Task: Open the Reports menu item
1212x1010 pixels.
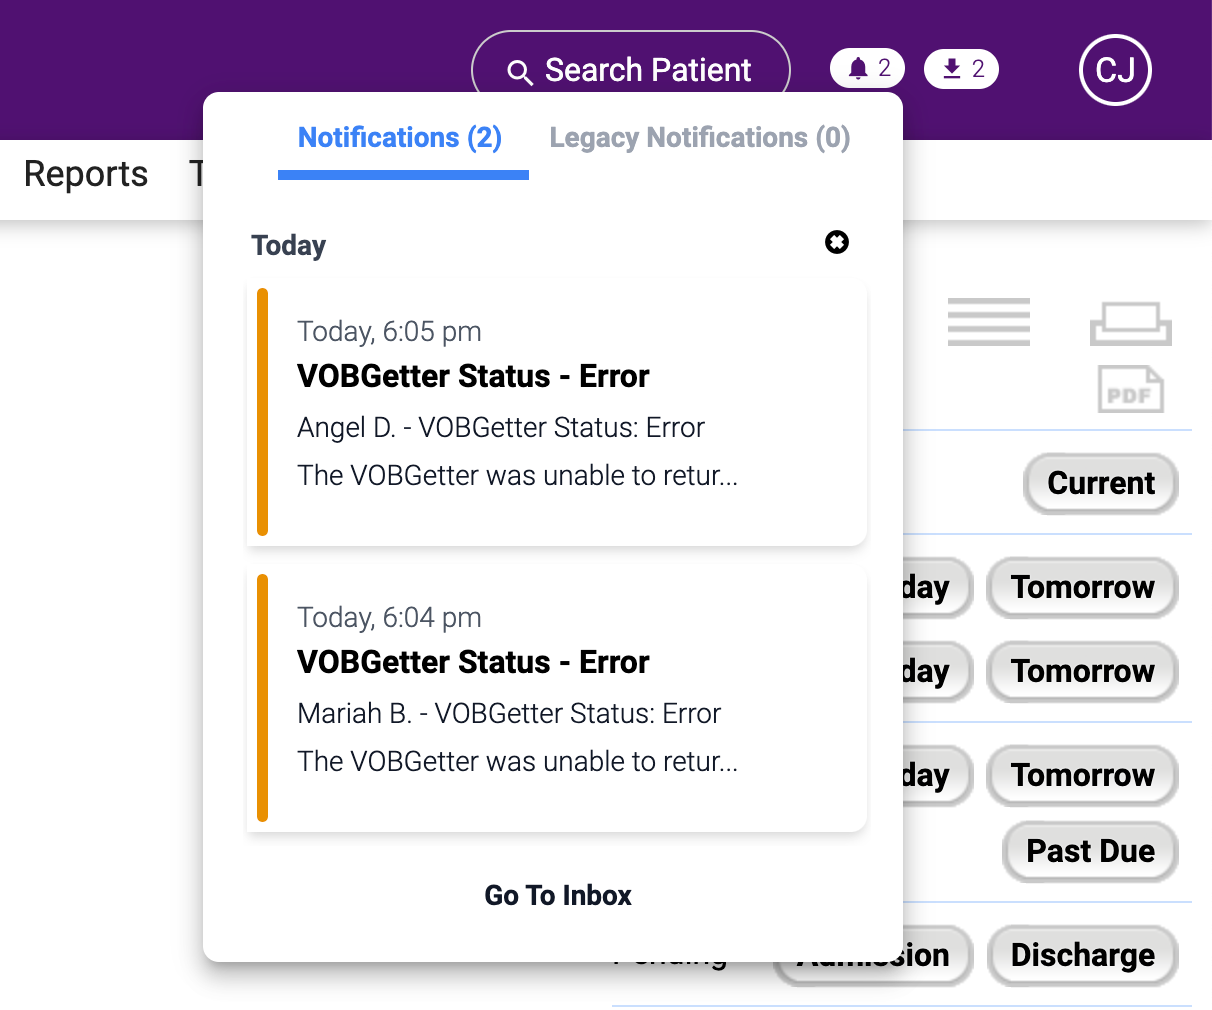Action: [x=86, y=174]
